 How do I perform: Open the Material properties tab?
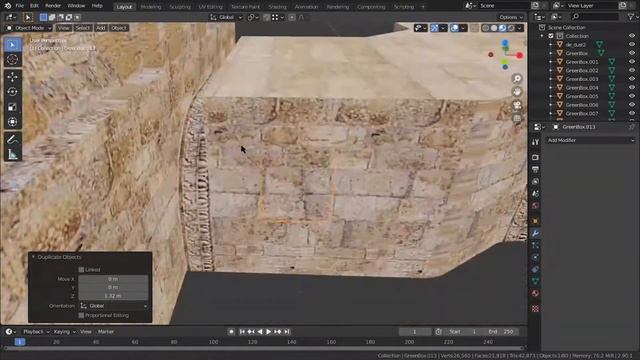pos(536,293)
